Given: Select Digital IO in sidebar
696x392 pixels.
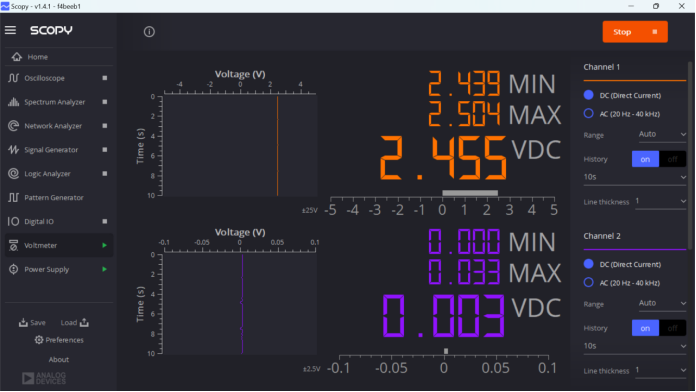Looking at the screenshot, I should pos(59,222).
